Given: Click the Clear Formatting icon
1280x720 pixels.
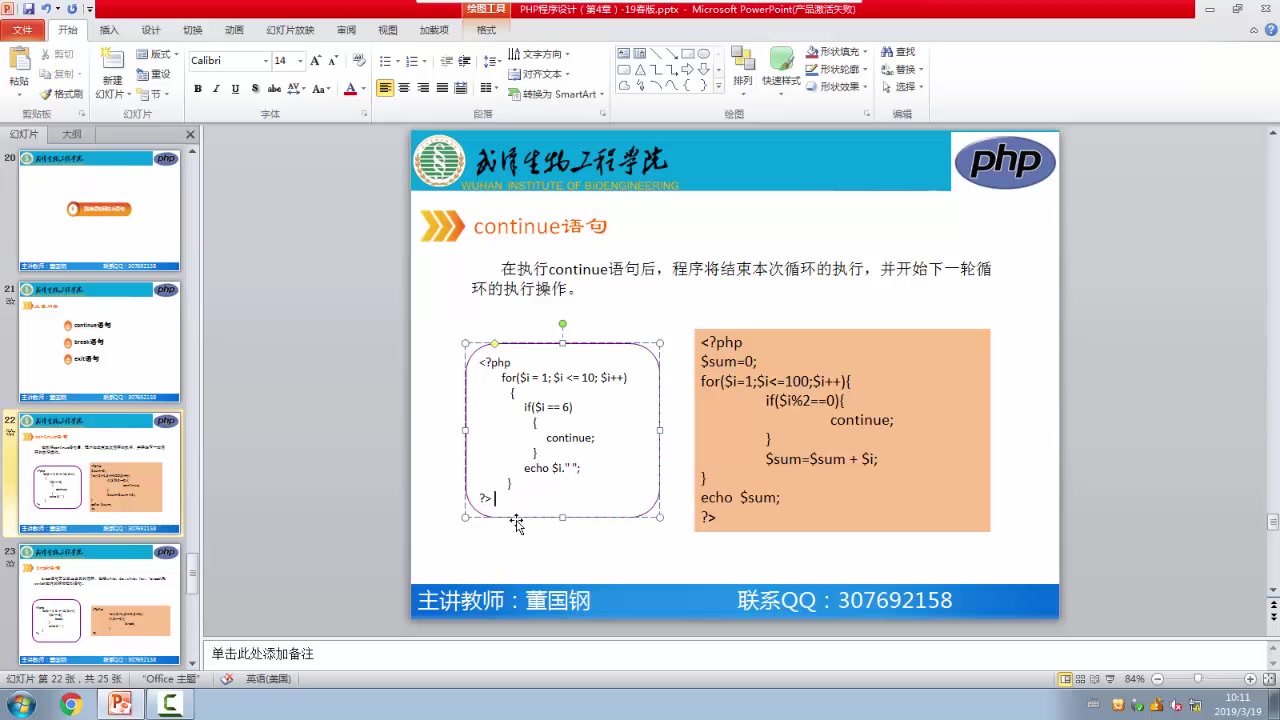Looking at the screenshot, I should [359, 61].
